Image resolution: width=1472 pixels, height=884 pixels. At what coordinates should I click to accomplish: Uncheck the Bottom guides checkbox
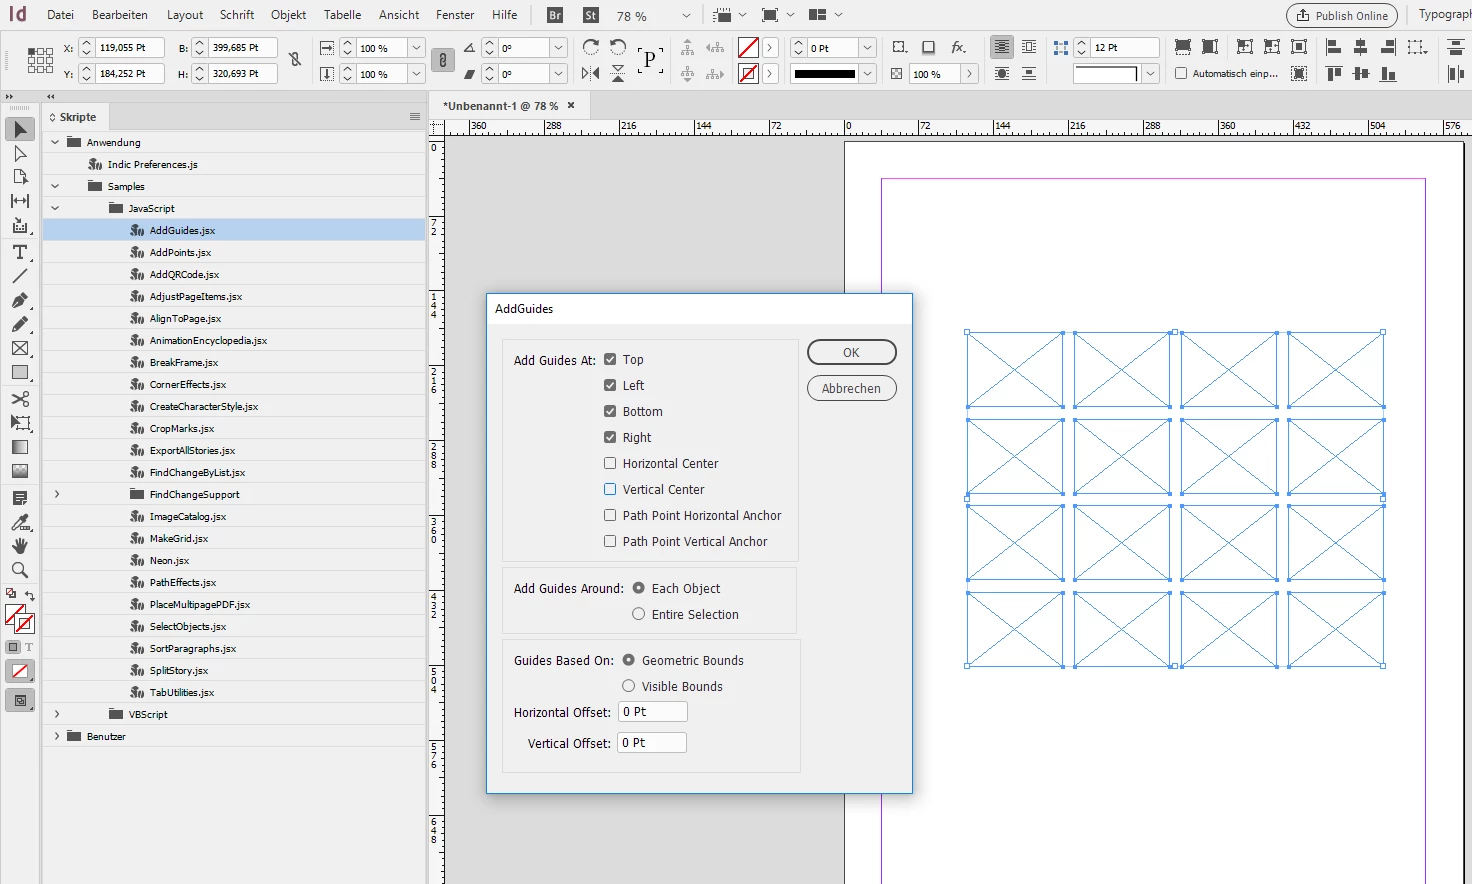click(x=610, y=411)
